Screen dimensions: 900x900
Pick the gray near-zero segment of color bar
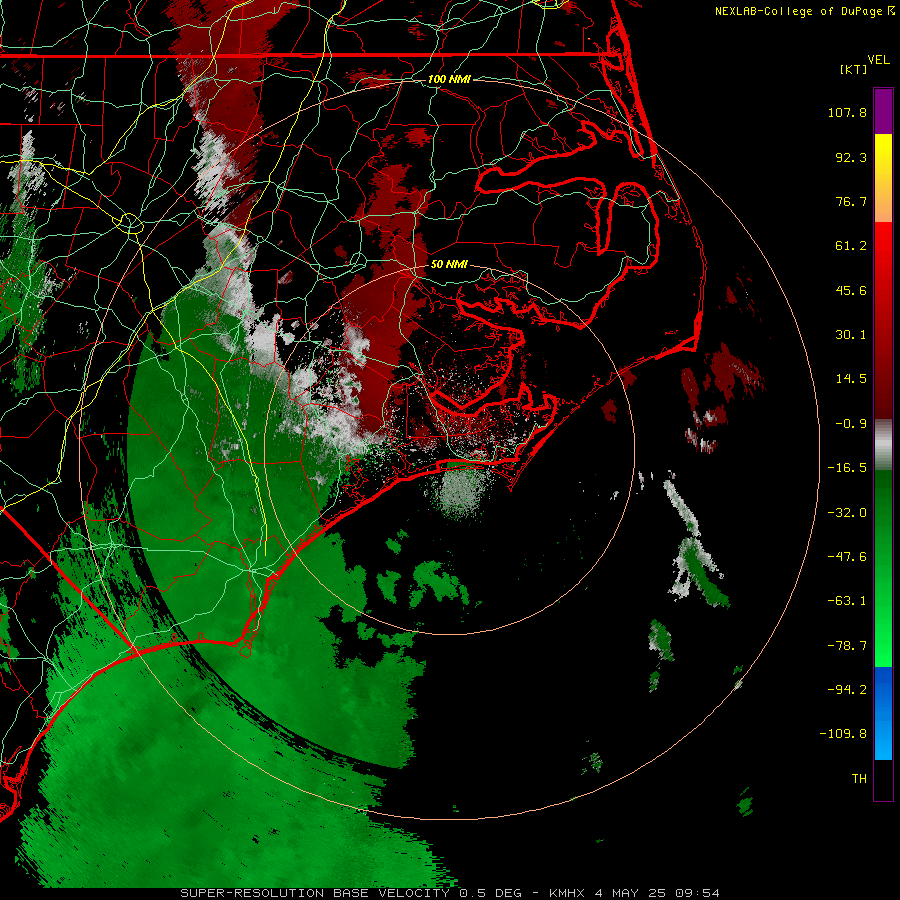tap(883, 445)
